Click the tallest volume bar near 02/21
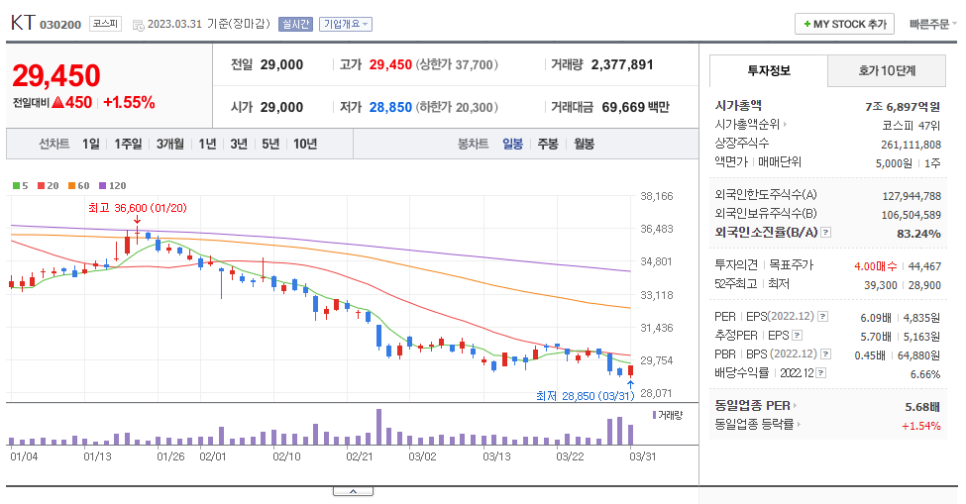 379,427
